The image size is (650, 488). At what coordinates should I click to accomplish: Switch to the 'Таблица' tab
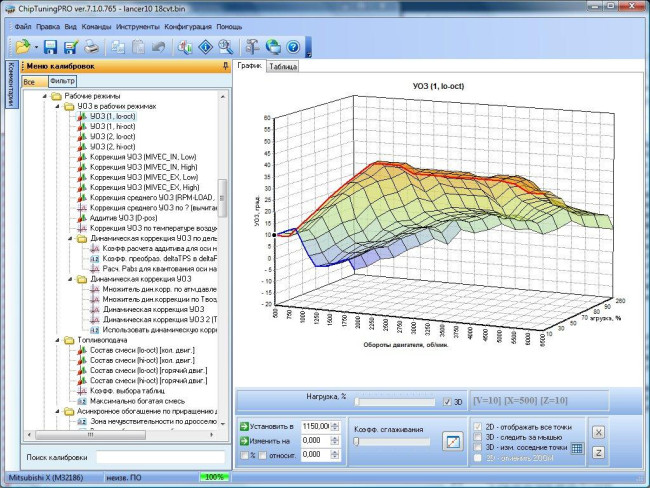[x=283, y=67]
